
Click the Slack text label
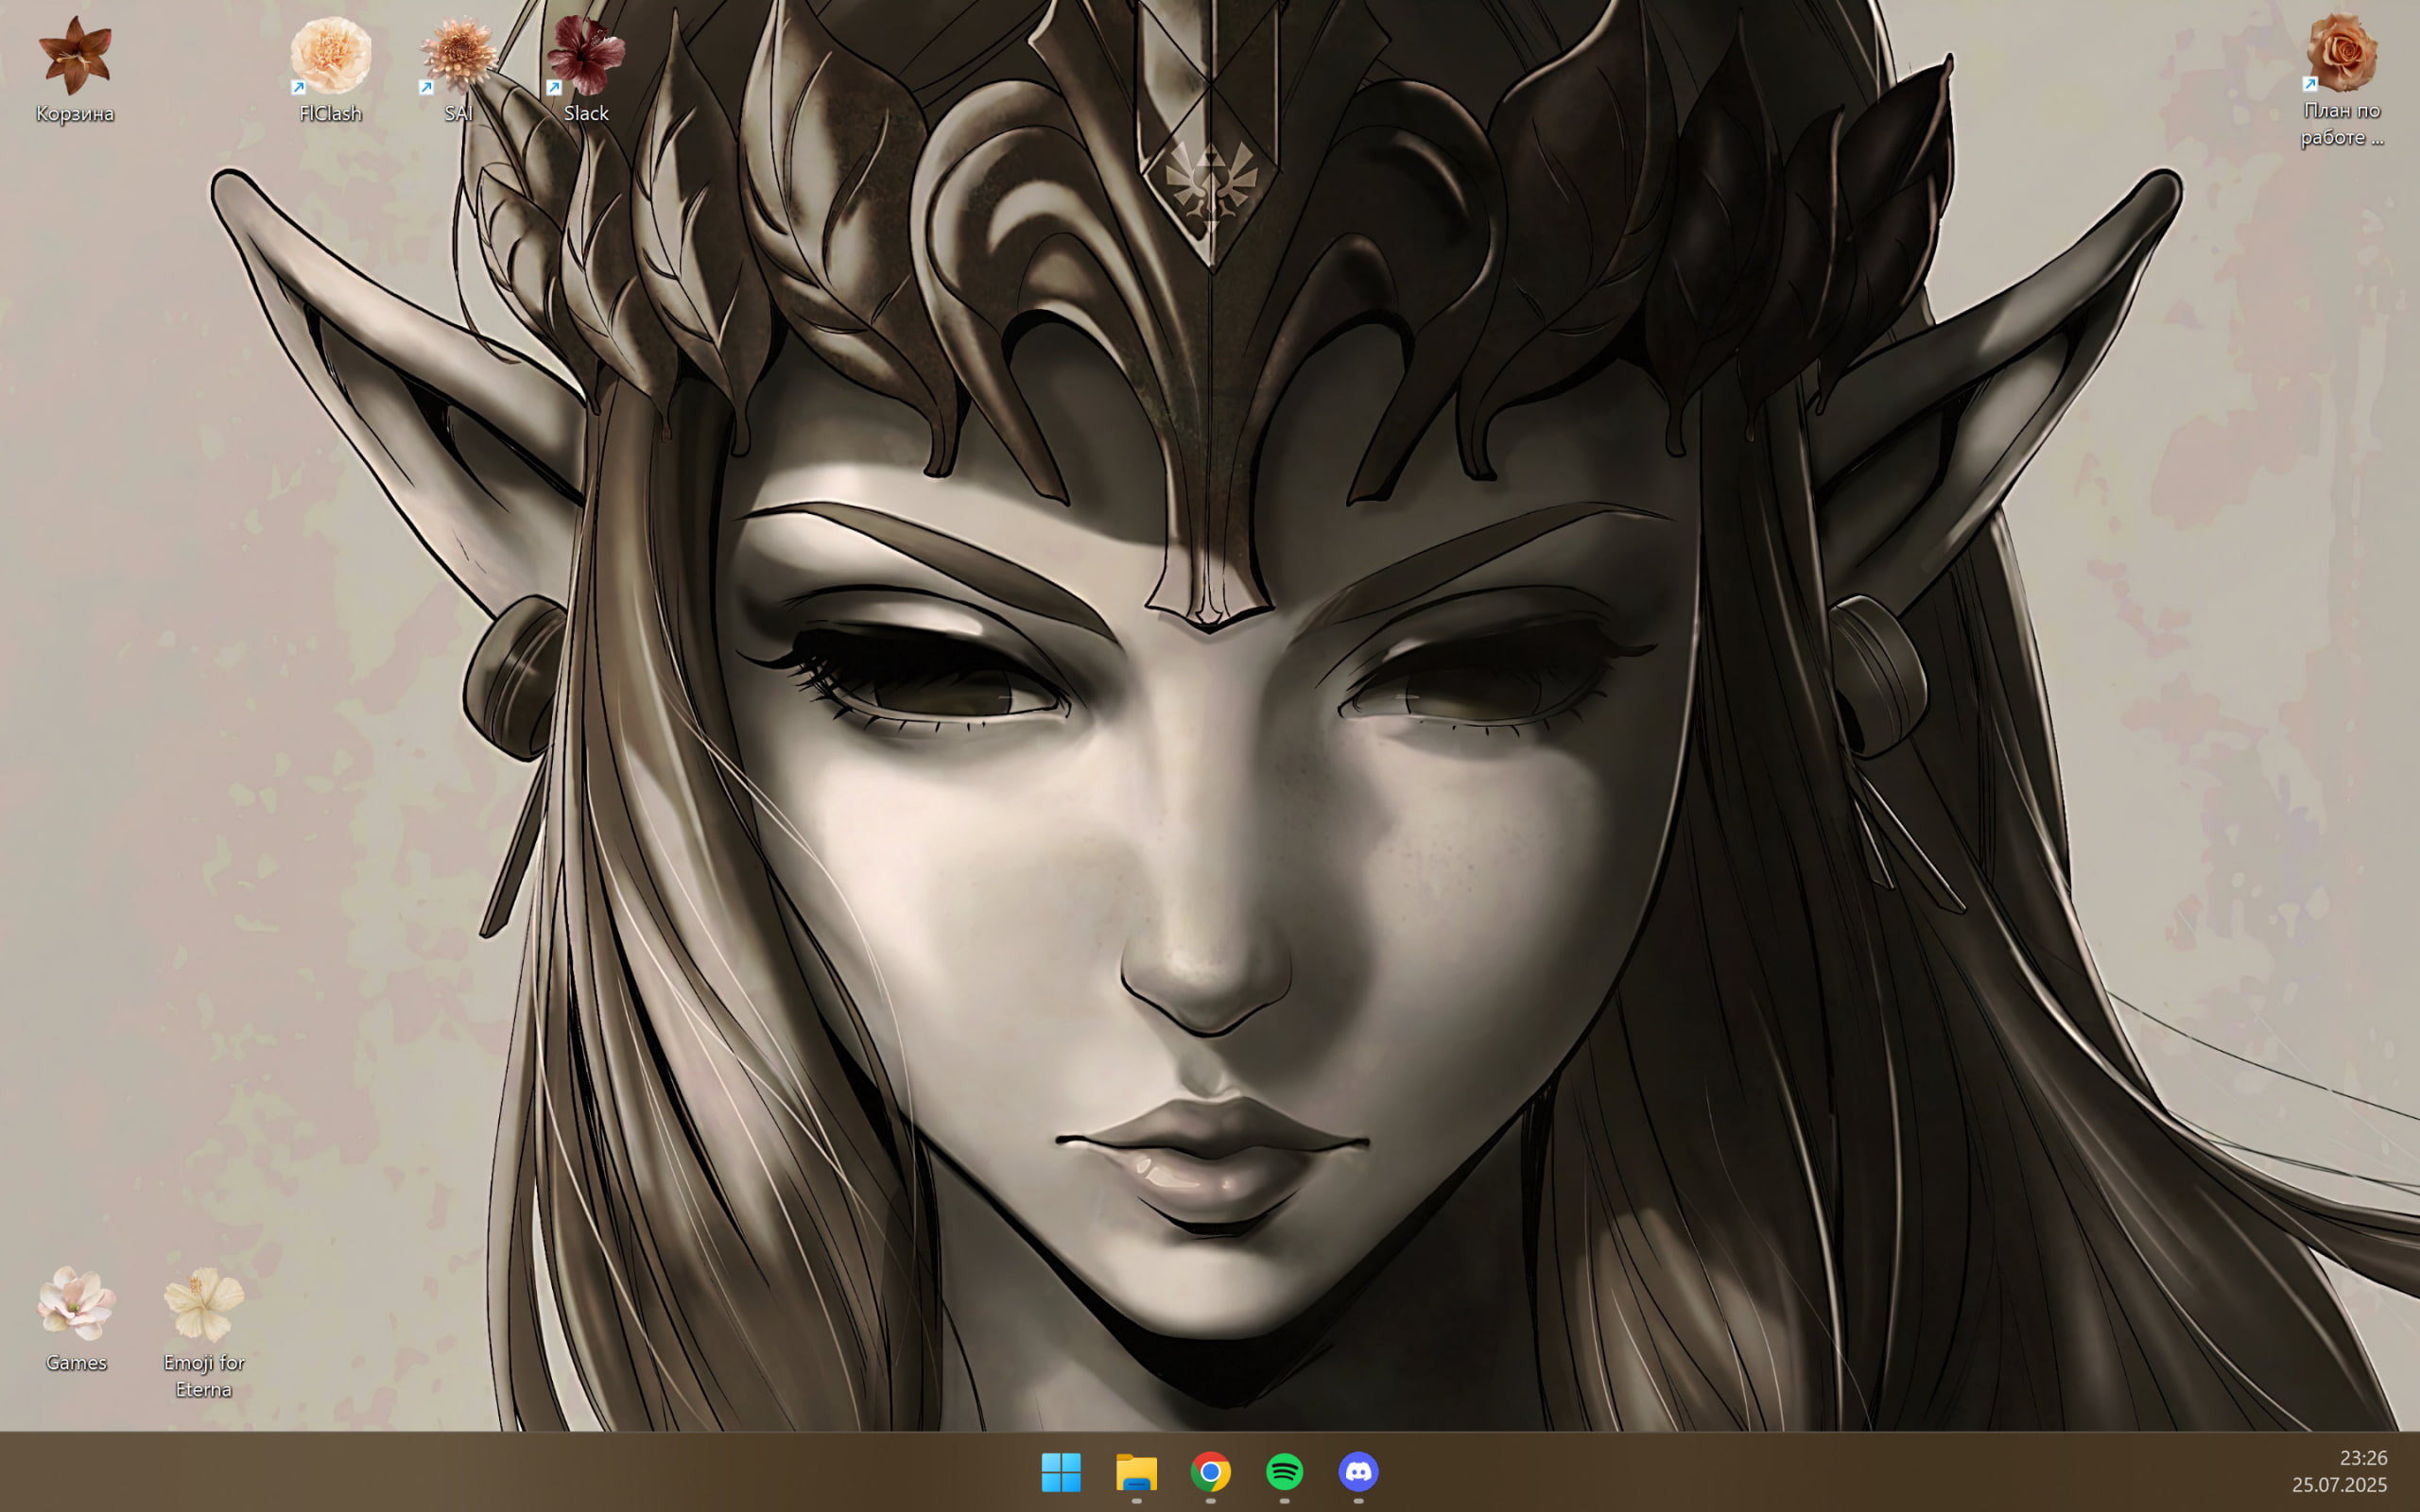tap(586, 114)
